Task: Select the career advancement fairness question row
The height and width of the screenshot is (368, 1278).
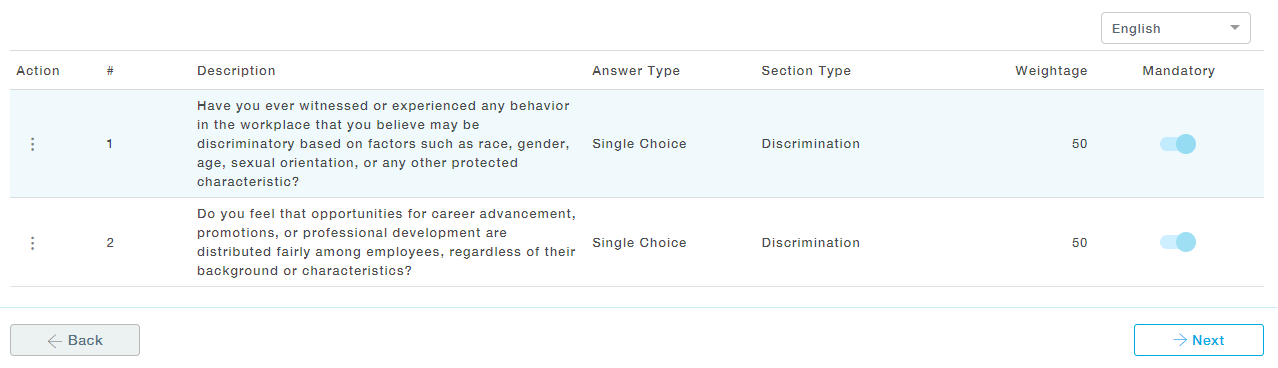Action: (x=639, y=243)
